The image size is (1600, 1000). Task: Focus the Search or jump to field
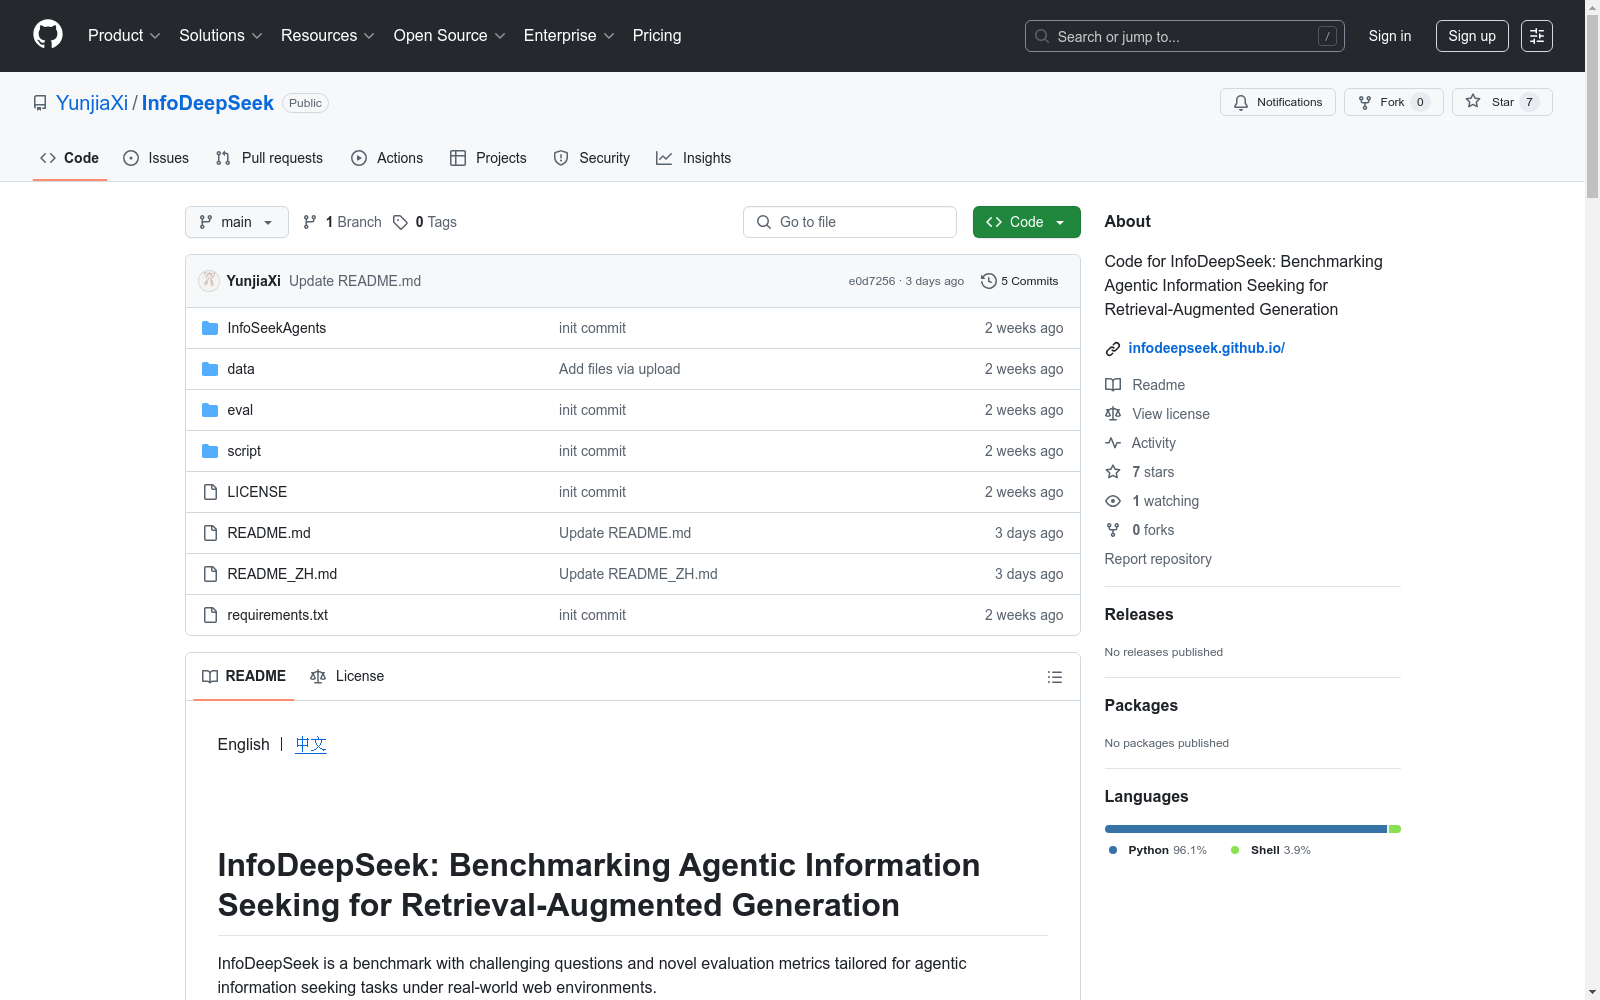tap(1185, 36)
